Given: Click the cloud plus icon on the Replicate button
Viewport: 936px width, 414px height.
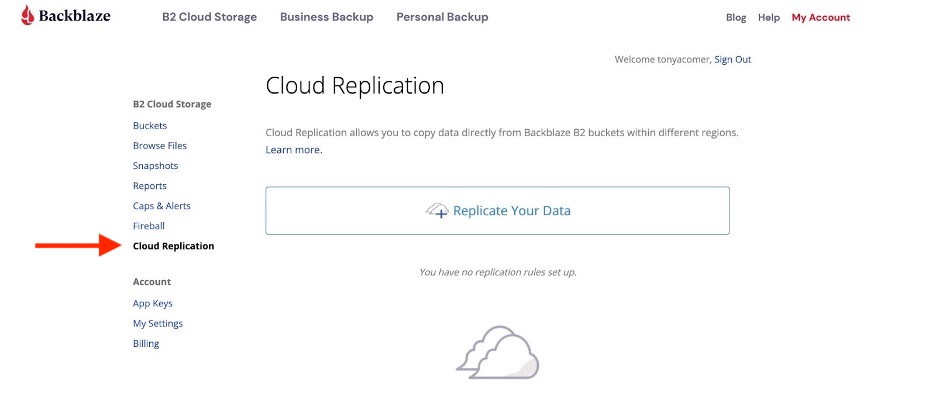Looking at the screenshot, I should click(x=437, y=210).
